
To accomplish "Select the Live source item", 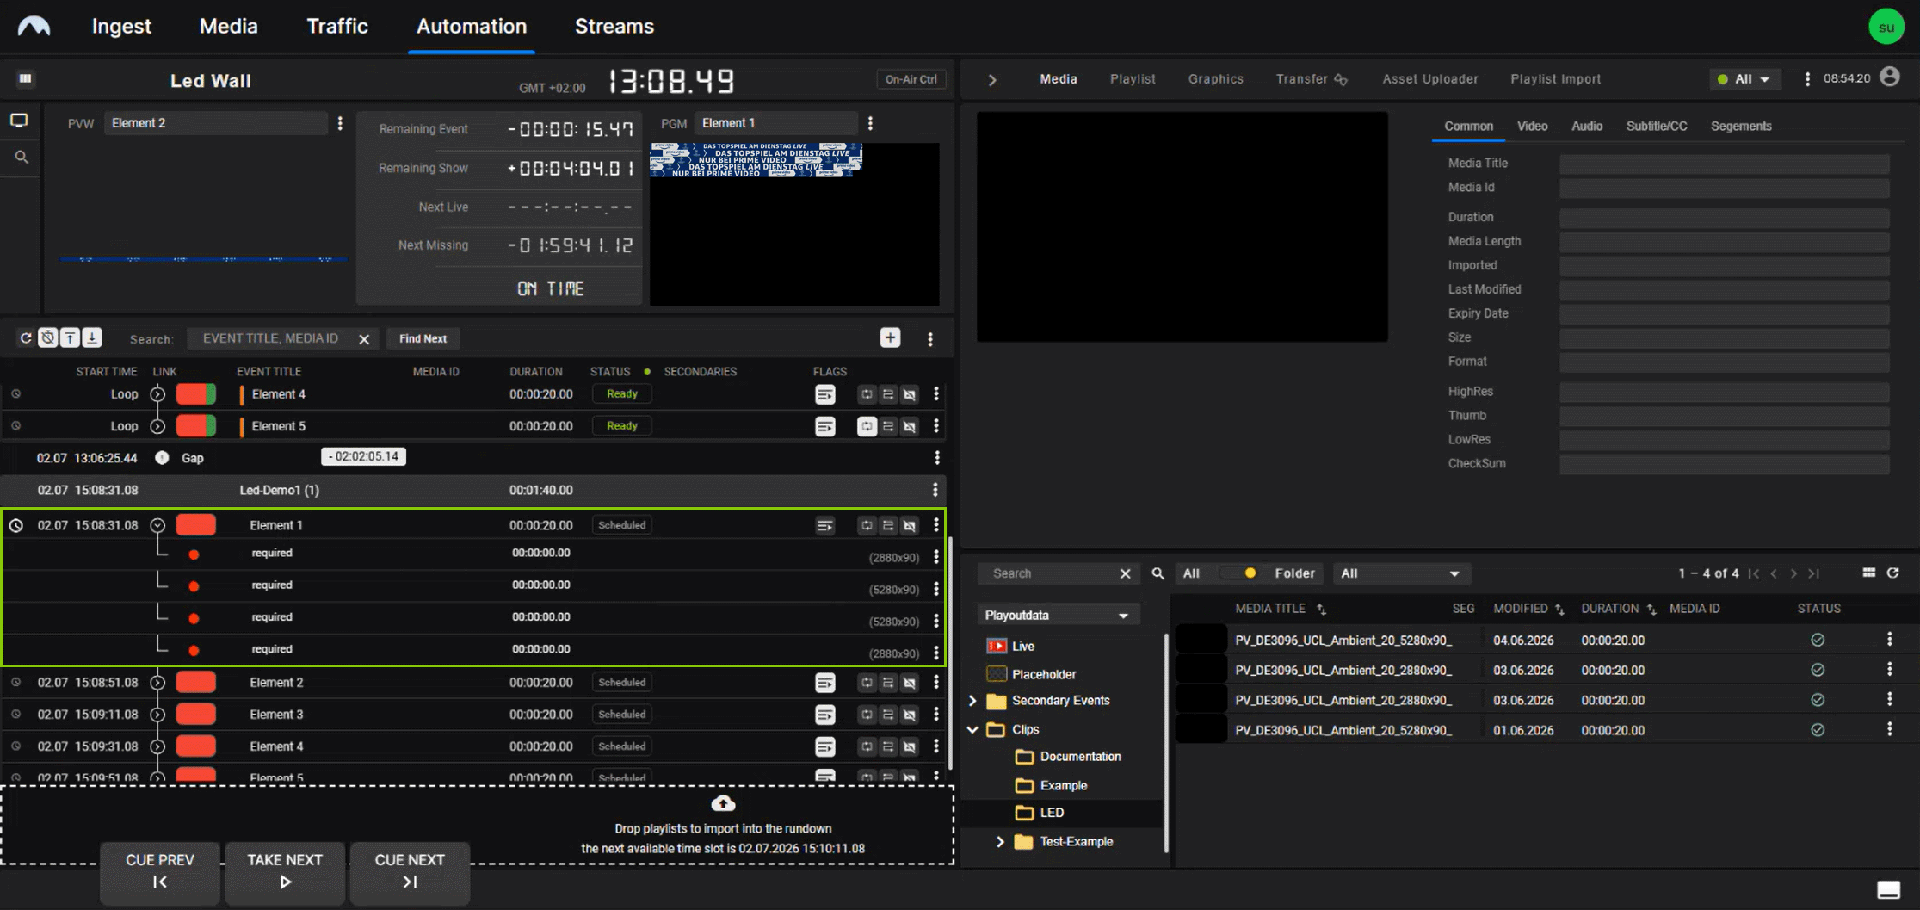I will (x=1010, y=646).
